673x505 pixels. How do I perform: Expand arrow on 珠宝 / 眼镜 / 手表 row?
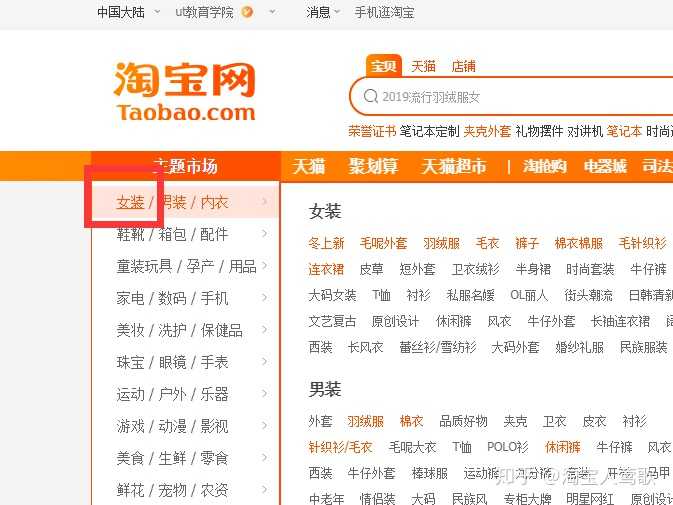coord(264,361)
